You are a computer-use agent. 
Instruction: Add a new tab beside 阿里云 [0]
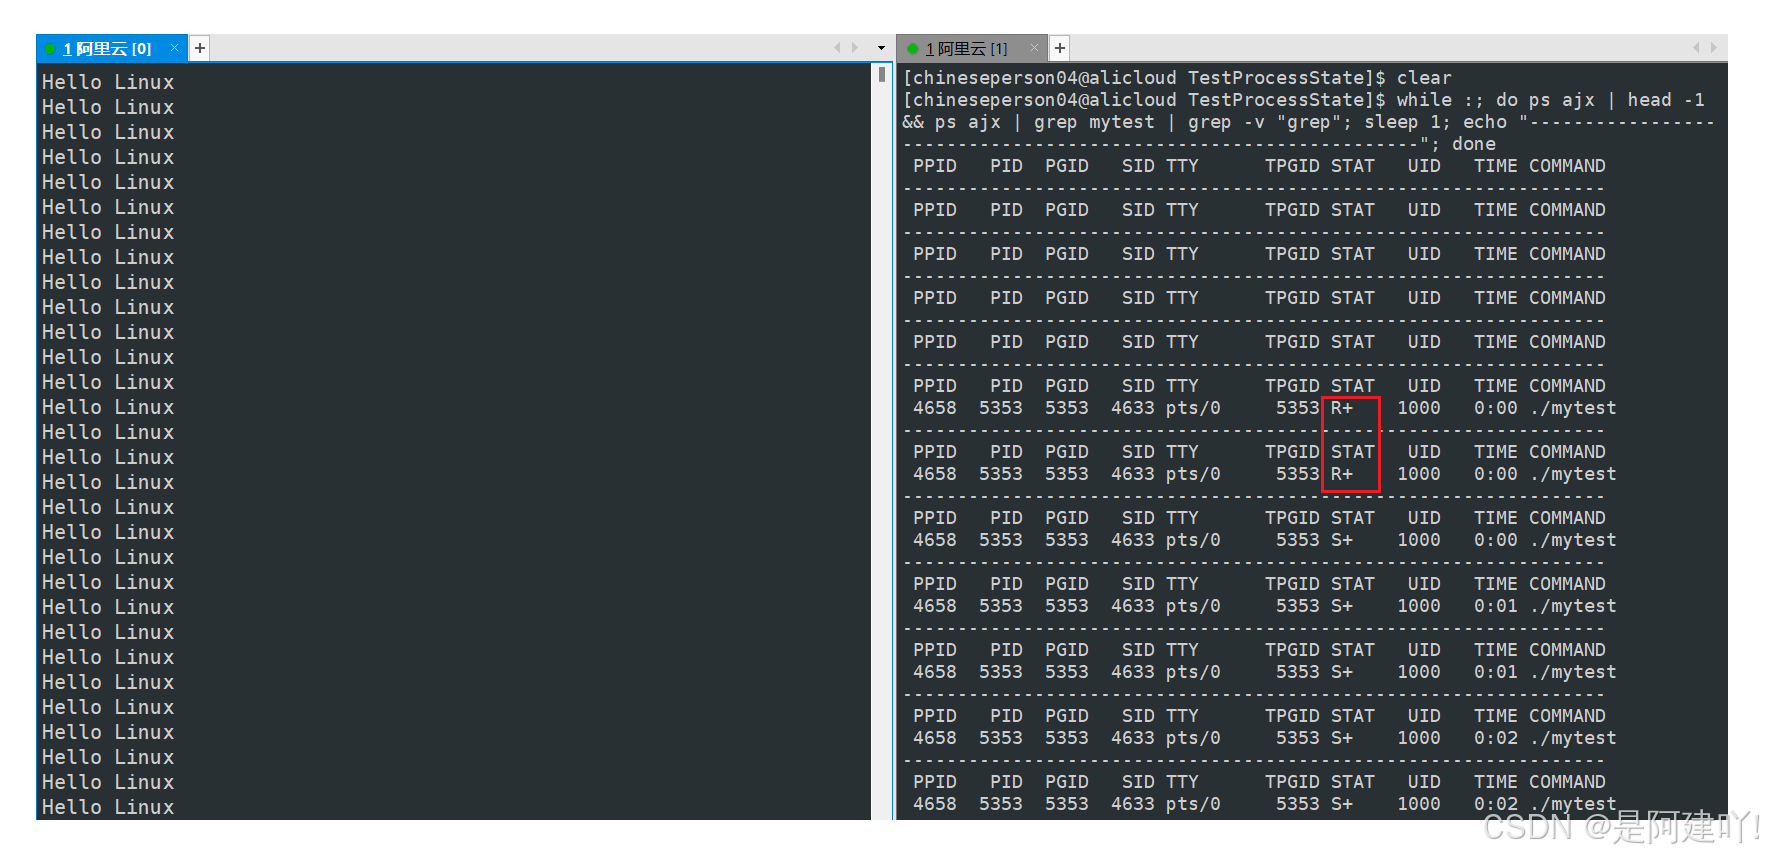(200, 47)
